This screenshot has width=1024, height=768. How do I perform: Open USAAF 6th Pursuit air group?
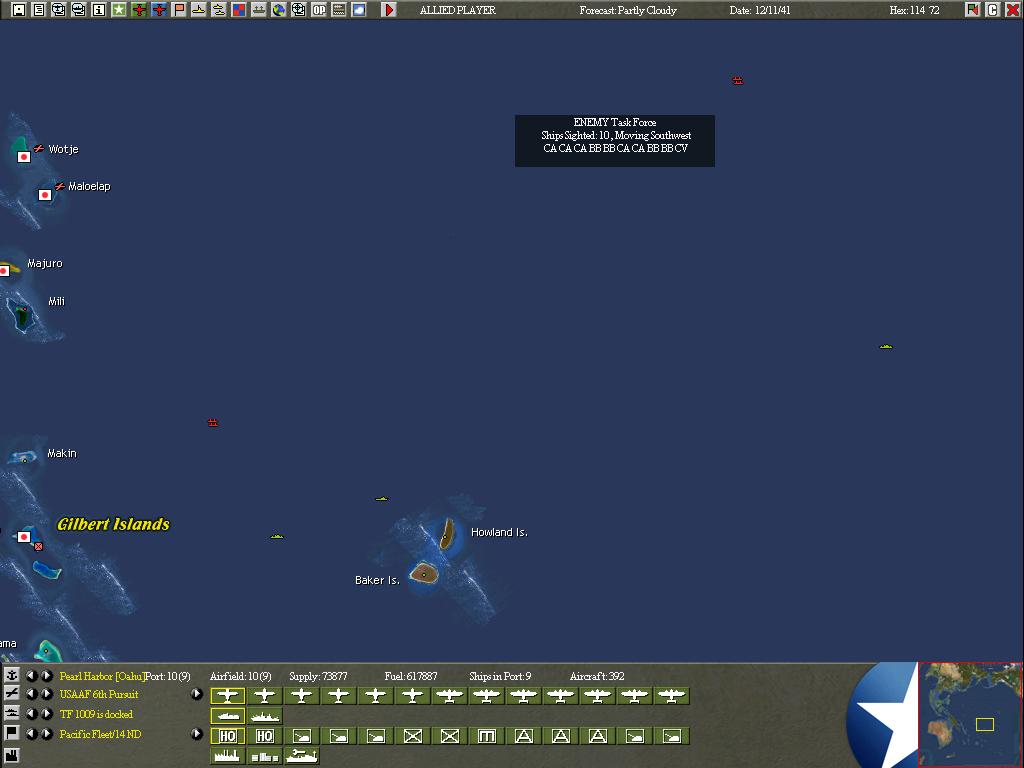pos(99,694)
